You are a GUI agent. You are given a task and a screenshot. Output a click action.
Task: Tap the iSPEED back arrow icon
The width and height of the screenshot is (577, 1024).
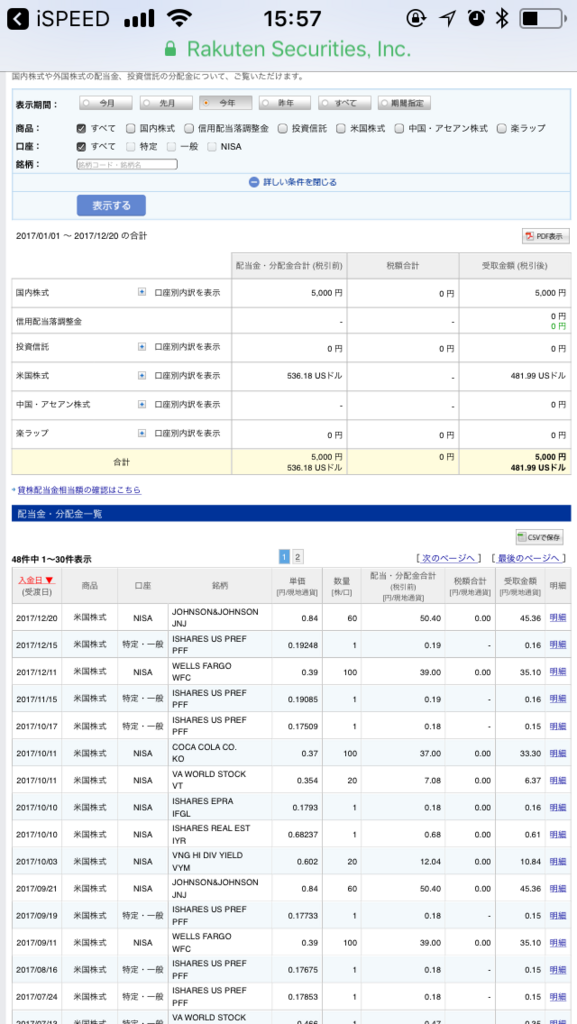click(18, 19)
